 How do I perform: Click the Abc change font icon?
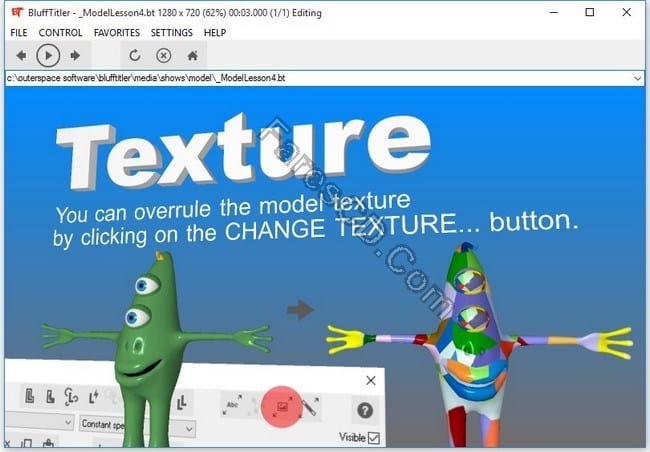click(x=233, y=405)
